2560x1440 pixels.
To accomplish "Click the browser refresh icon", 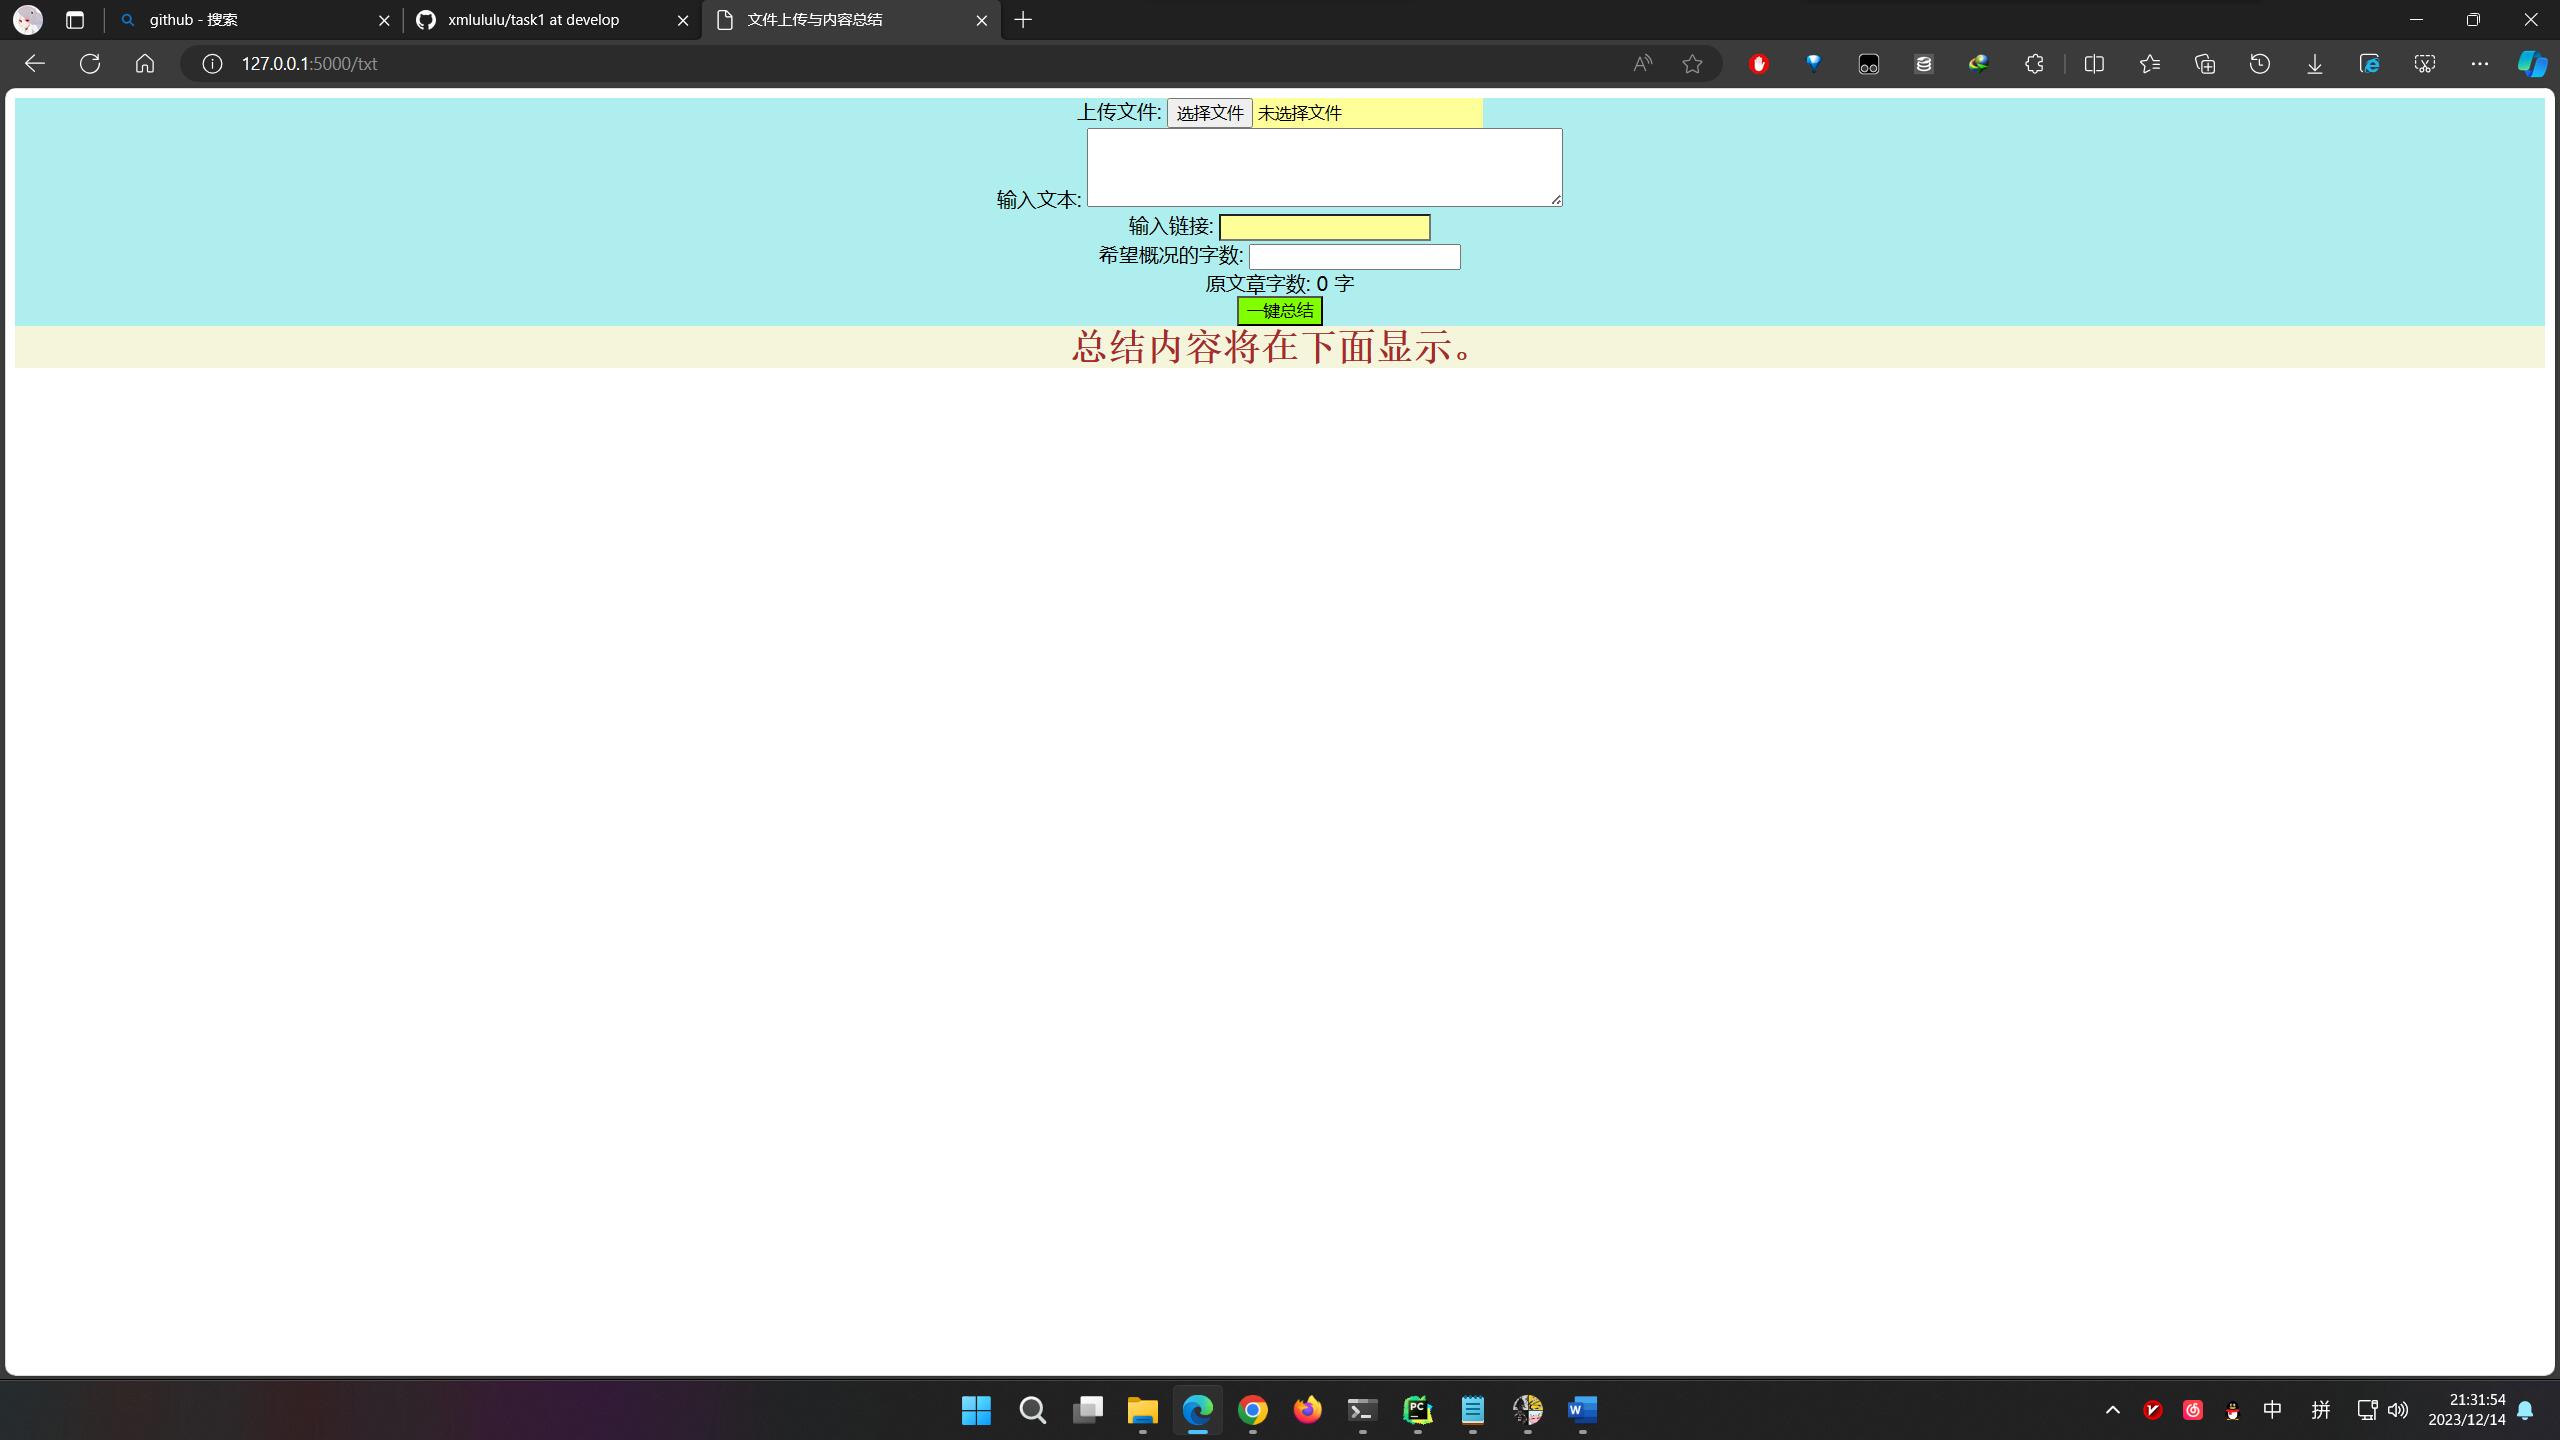I will click(x=90, y=64).
